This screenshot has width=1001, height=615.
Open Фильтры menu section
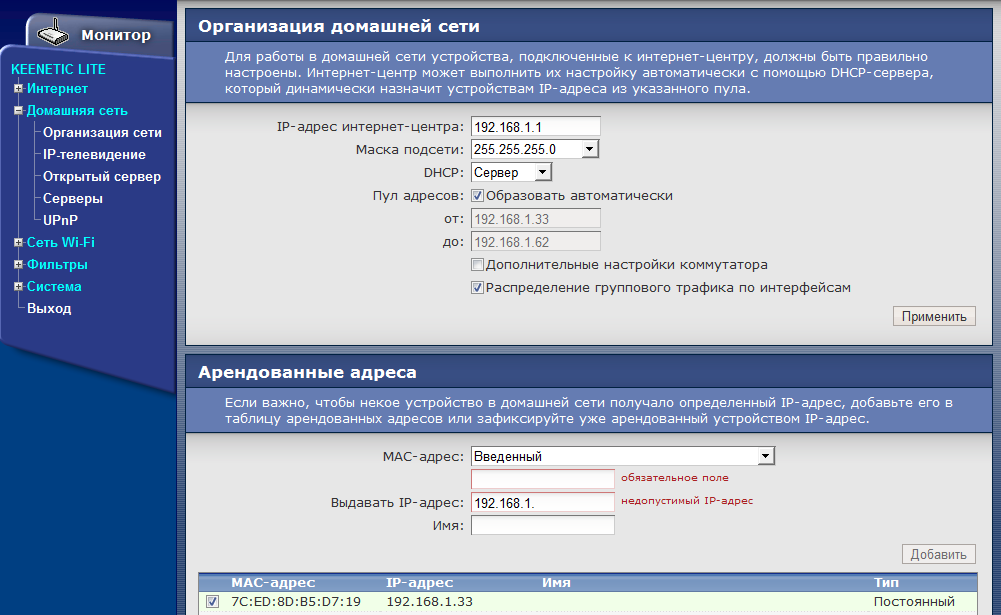point(57,264)
